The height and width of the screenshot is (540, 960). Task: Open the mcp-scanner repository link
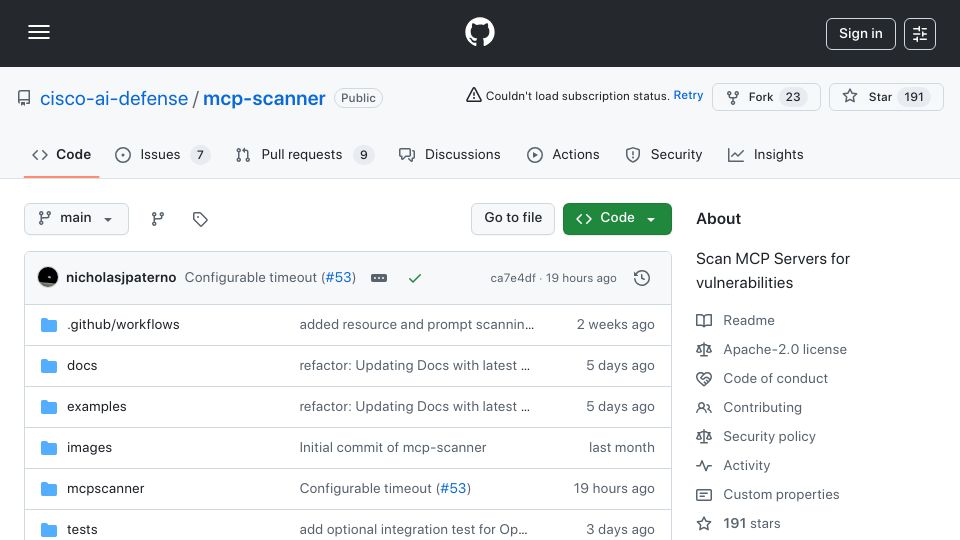coord(264,99)
